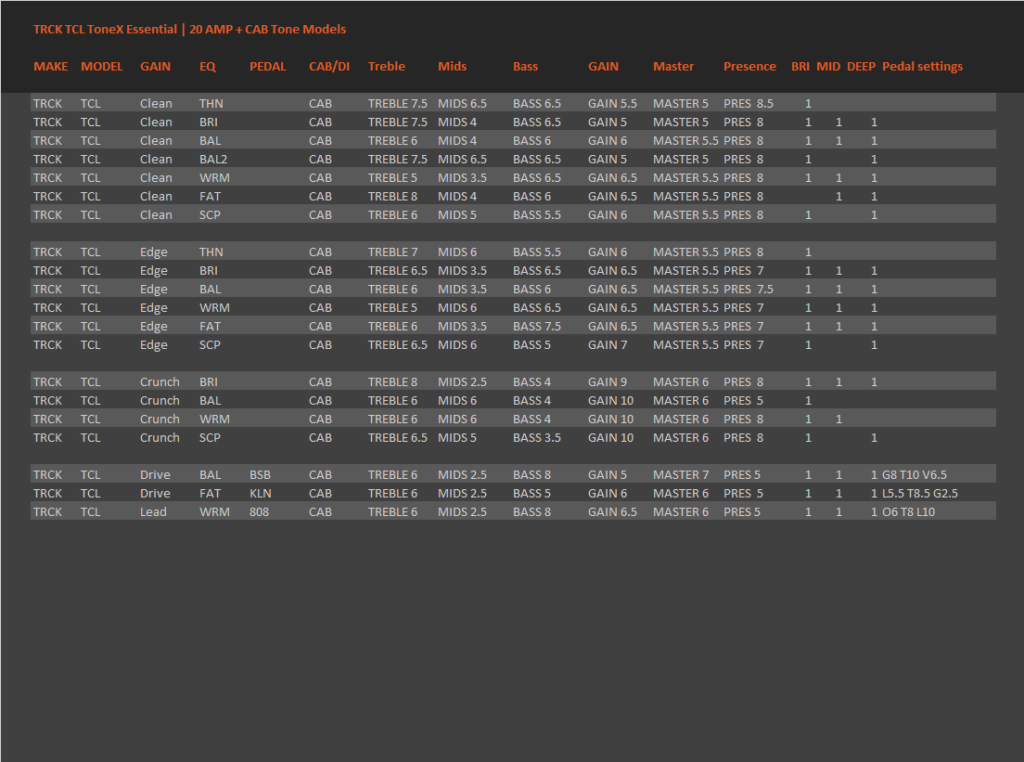1024x762 pixels.
Task: Select 'SCP' in the Crunch SCP row
Action: [x=210, y=437]
